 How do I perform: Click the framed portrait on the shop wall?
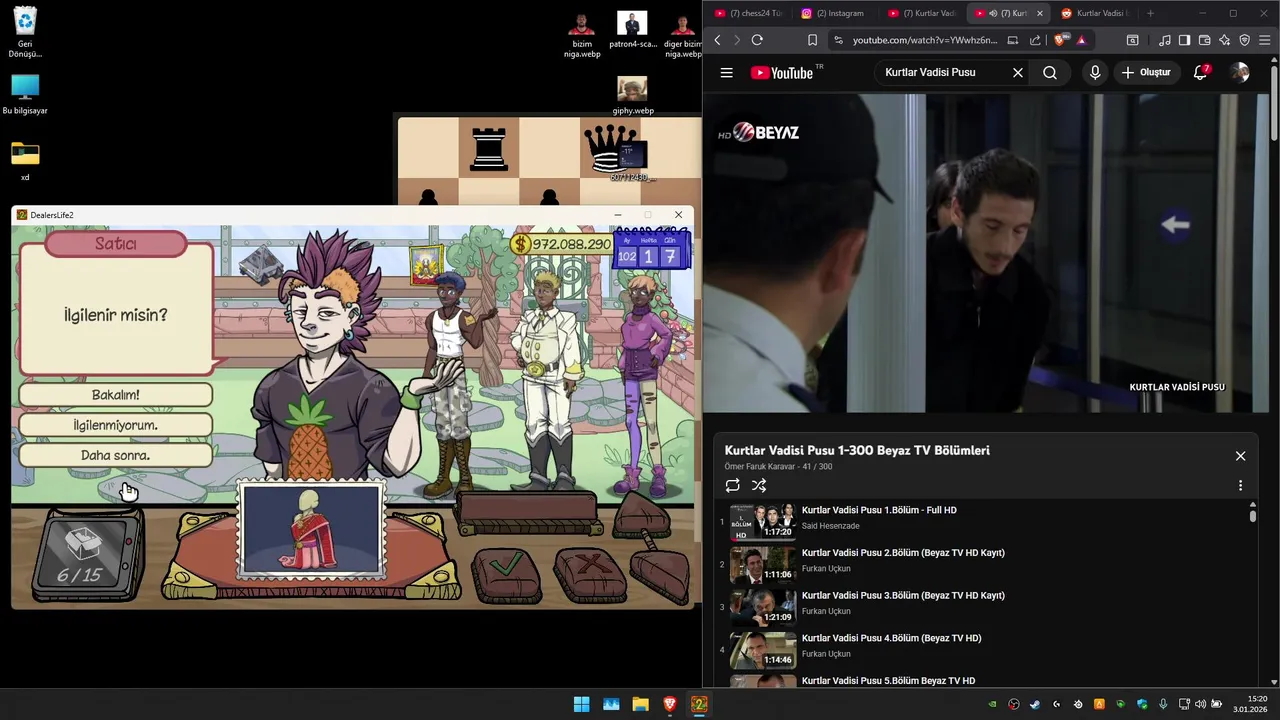tap(427, 264)
